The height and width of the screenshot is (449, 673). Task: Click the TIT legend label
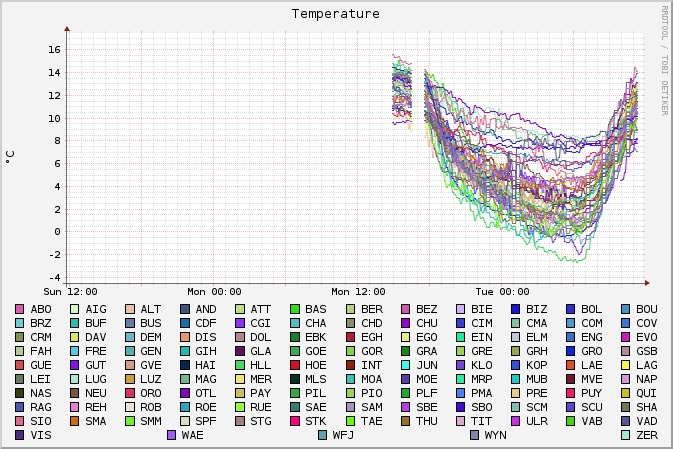click(482, 421)
